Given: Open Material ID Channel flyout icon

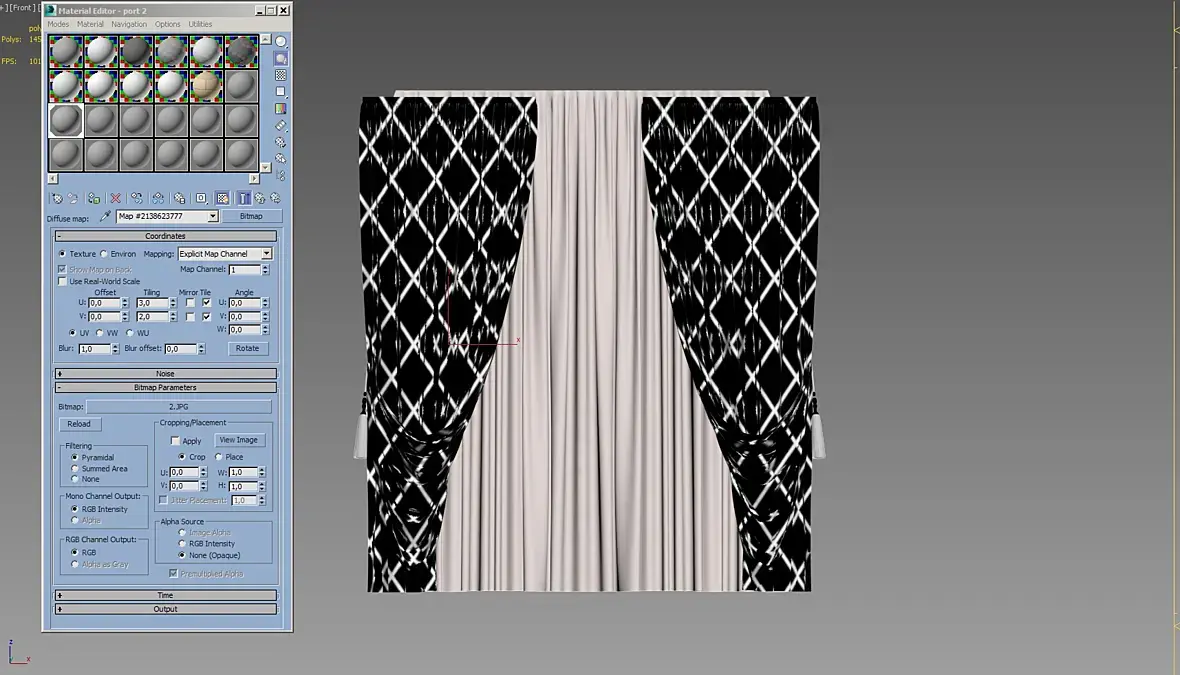Looking at the screenshot, I should point(201,198).
